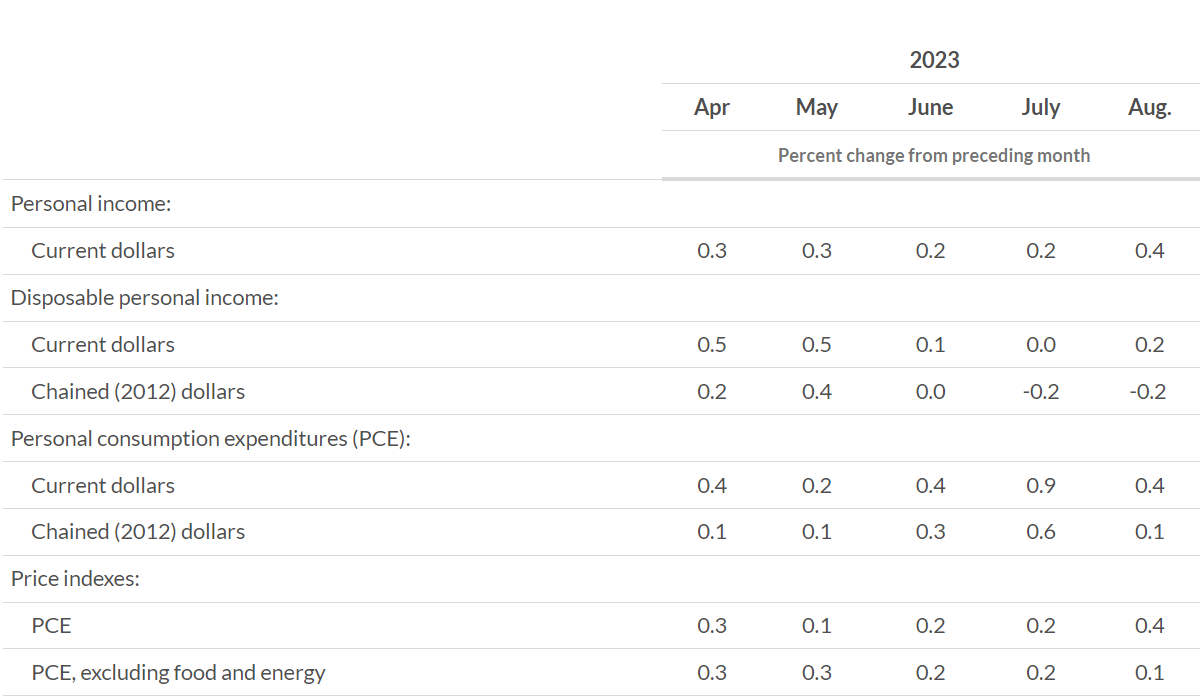The image size is (1200, 696).
Task: Select 'Personal consumption expenditures (PCE):' heading
Action: [210, 439]
